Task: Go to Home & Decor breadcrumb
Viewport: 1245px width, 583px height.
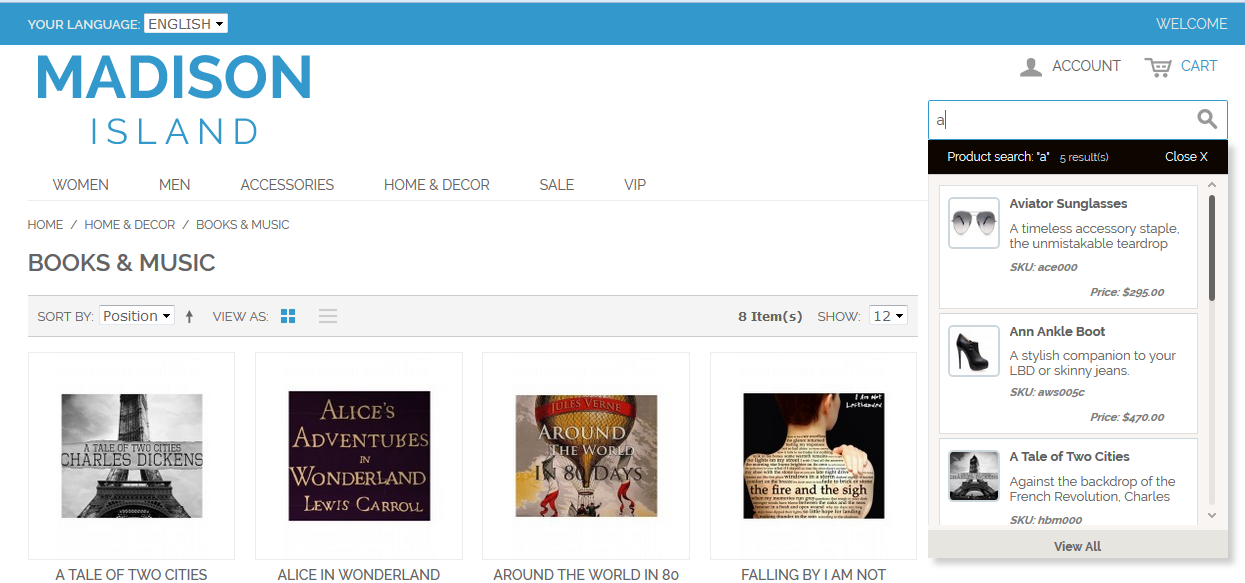Action: (x=130, y=225)
